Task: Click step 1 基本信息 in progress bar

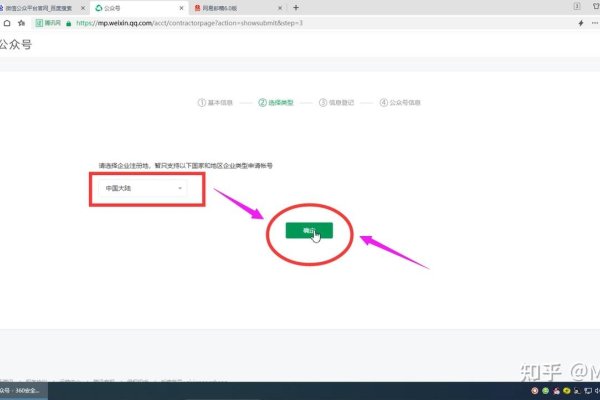Action: point(215,103)
